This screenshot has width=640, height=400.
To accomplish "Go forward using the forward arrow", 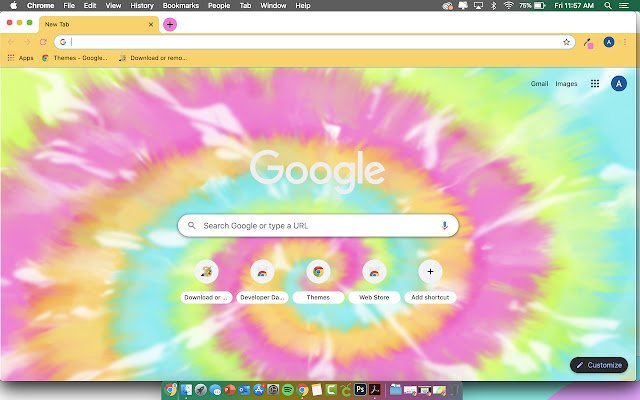I will 27,42.
